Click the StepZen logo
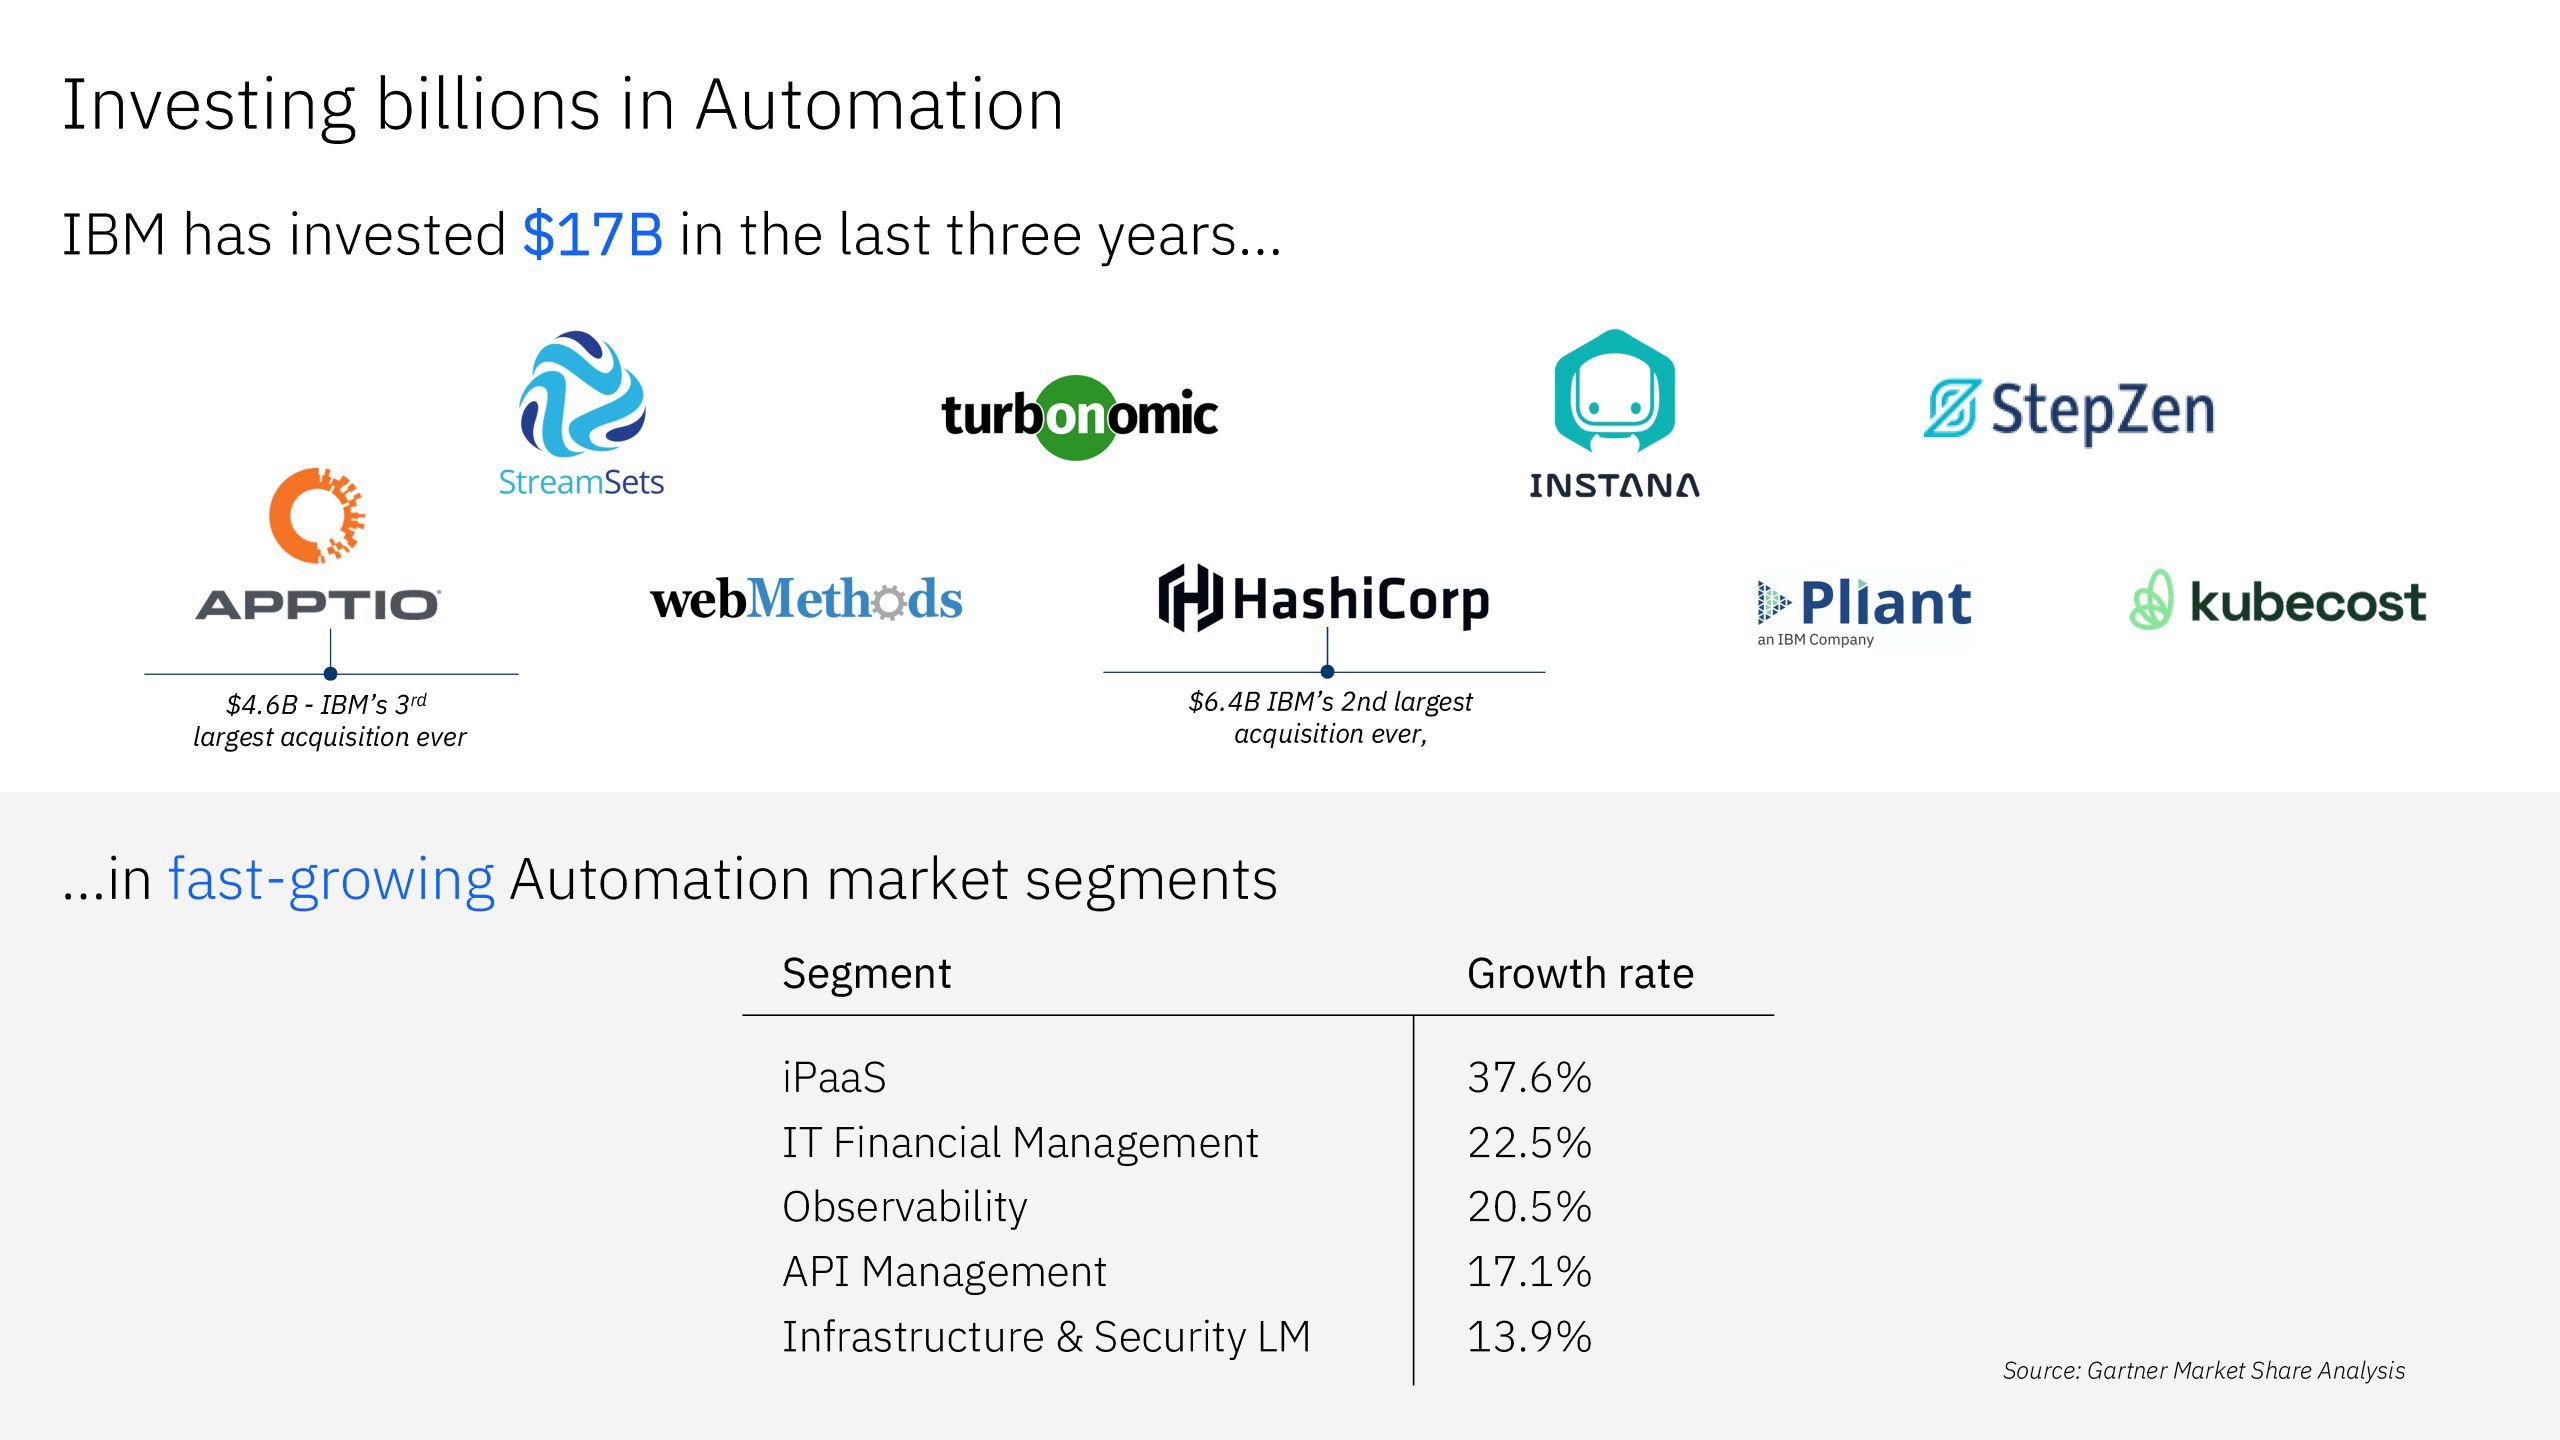 [2069, 410]
